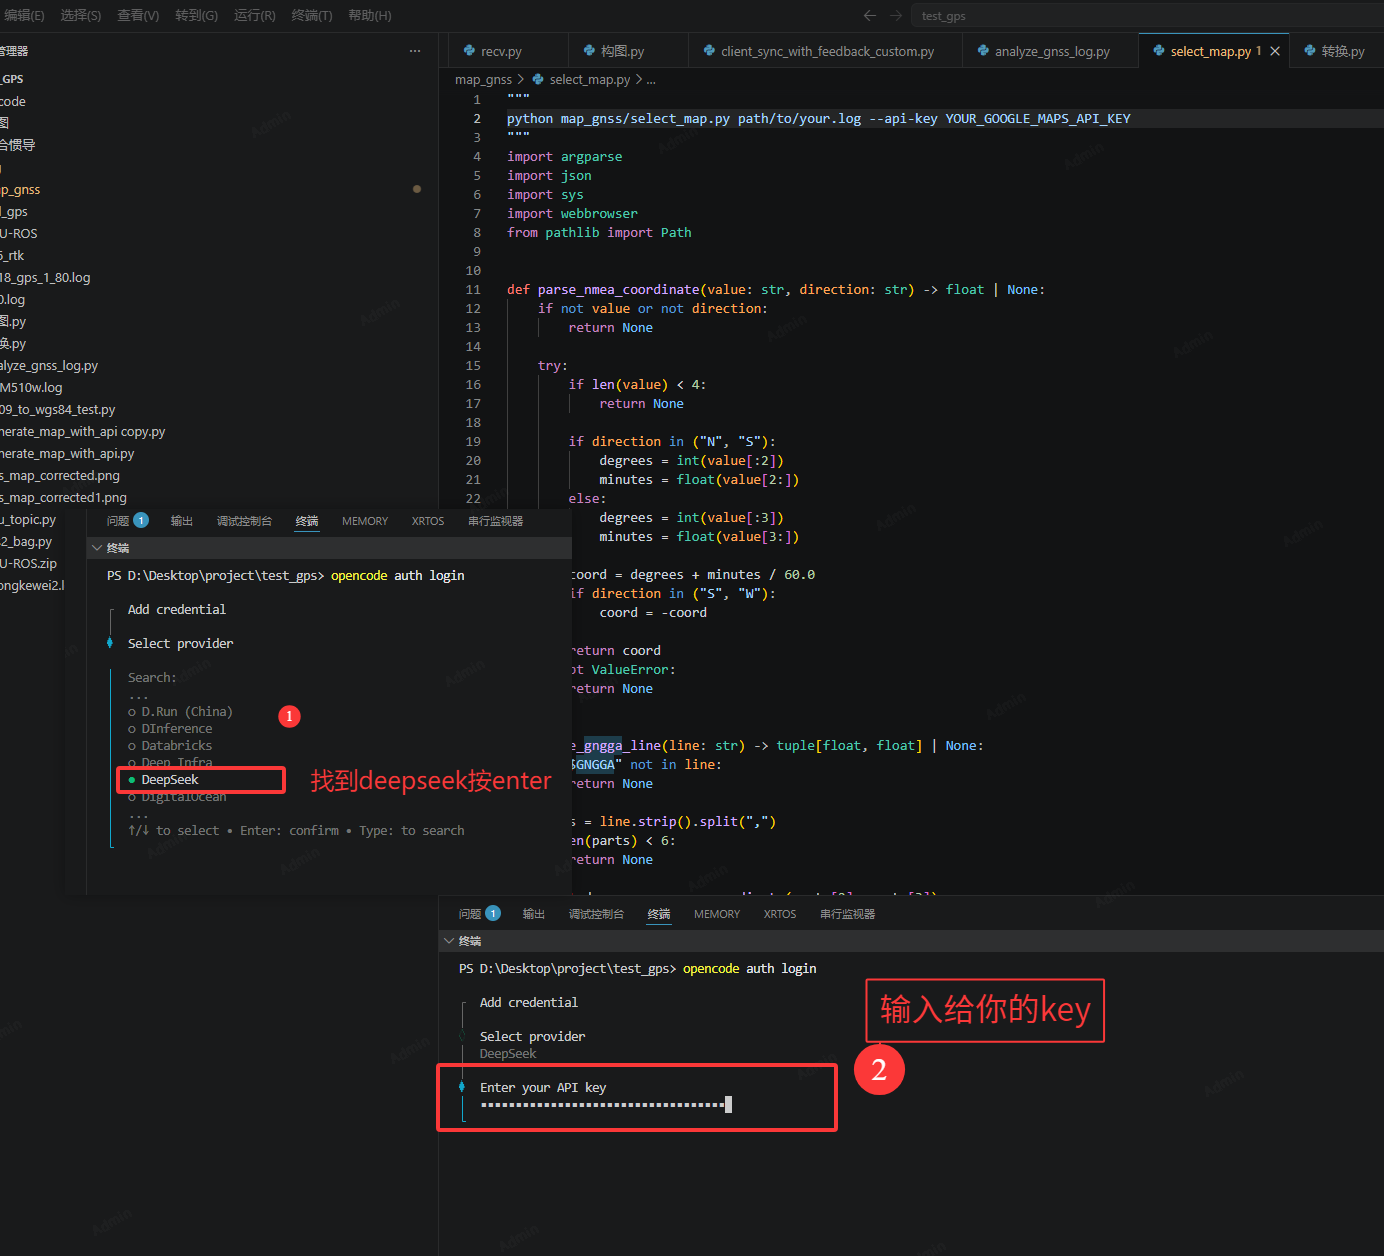
Task: Open the 终端(T) menu
Action: pos(312,15)
